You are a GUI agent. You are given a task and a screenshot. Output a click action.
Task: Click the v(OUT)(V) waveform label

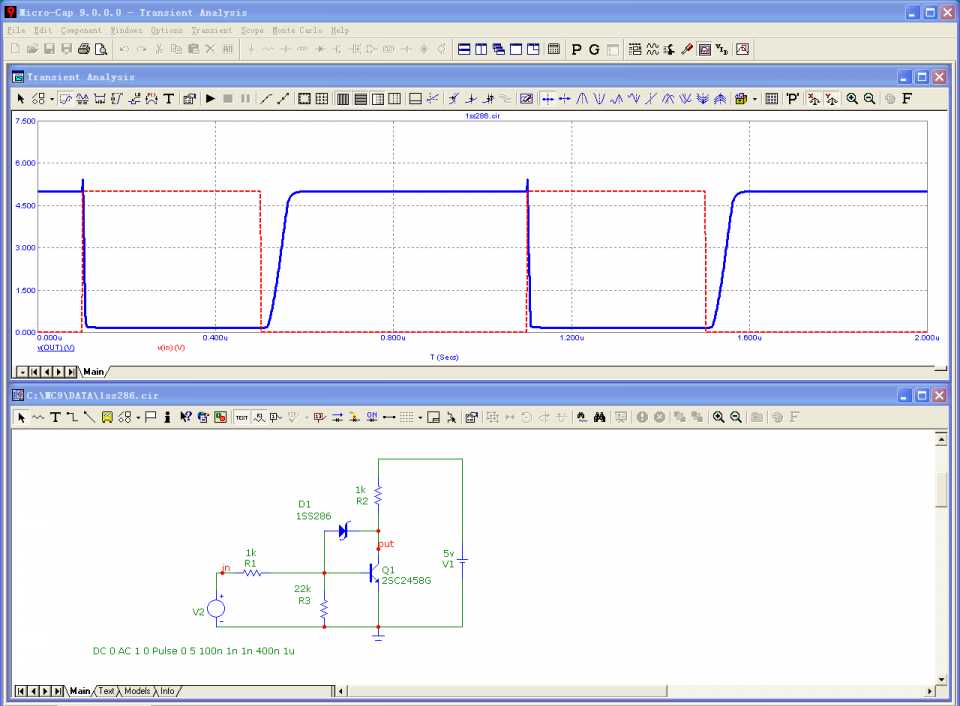pos(56,348)
